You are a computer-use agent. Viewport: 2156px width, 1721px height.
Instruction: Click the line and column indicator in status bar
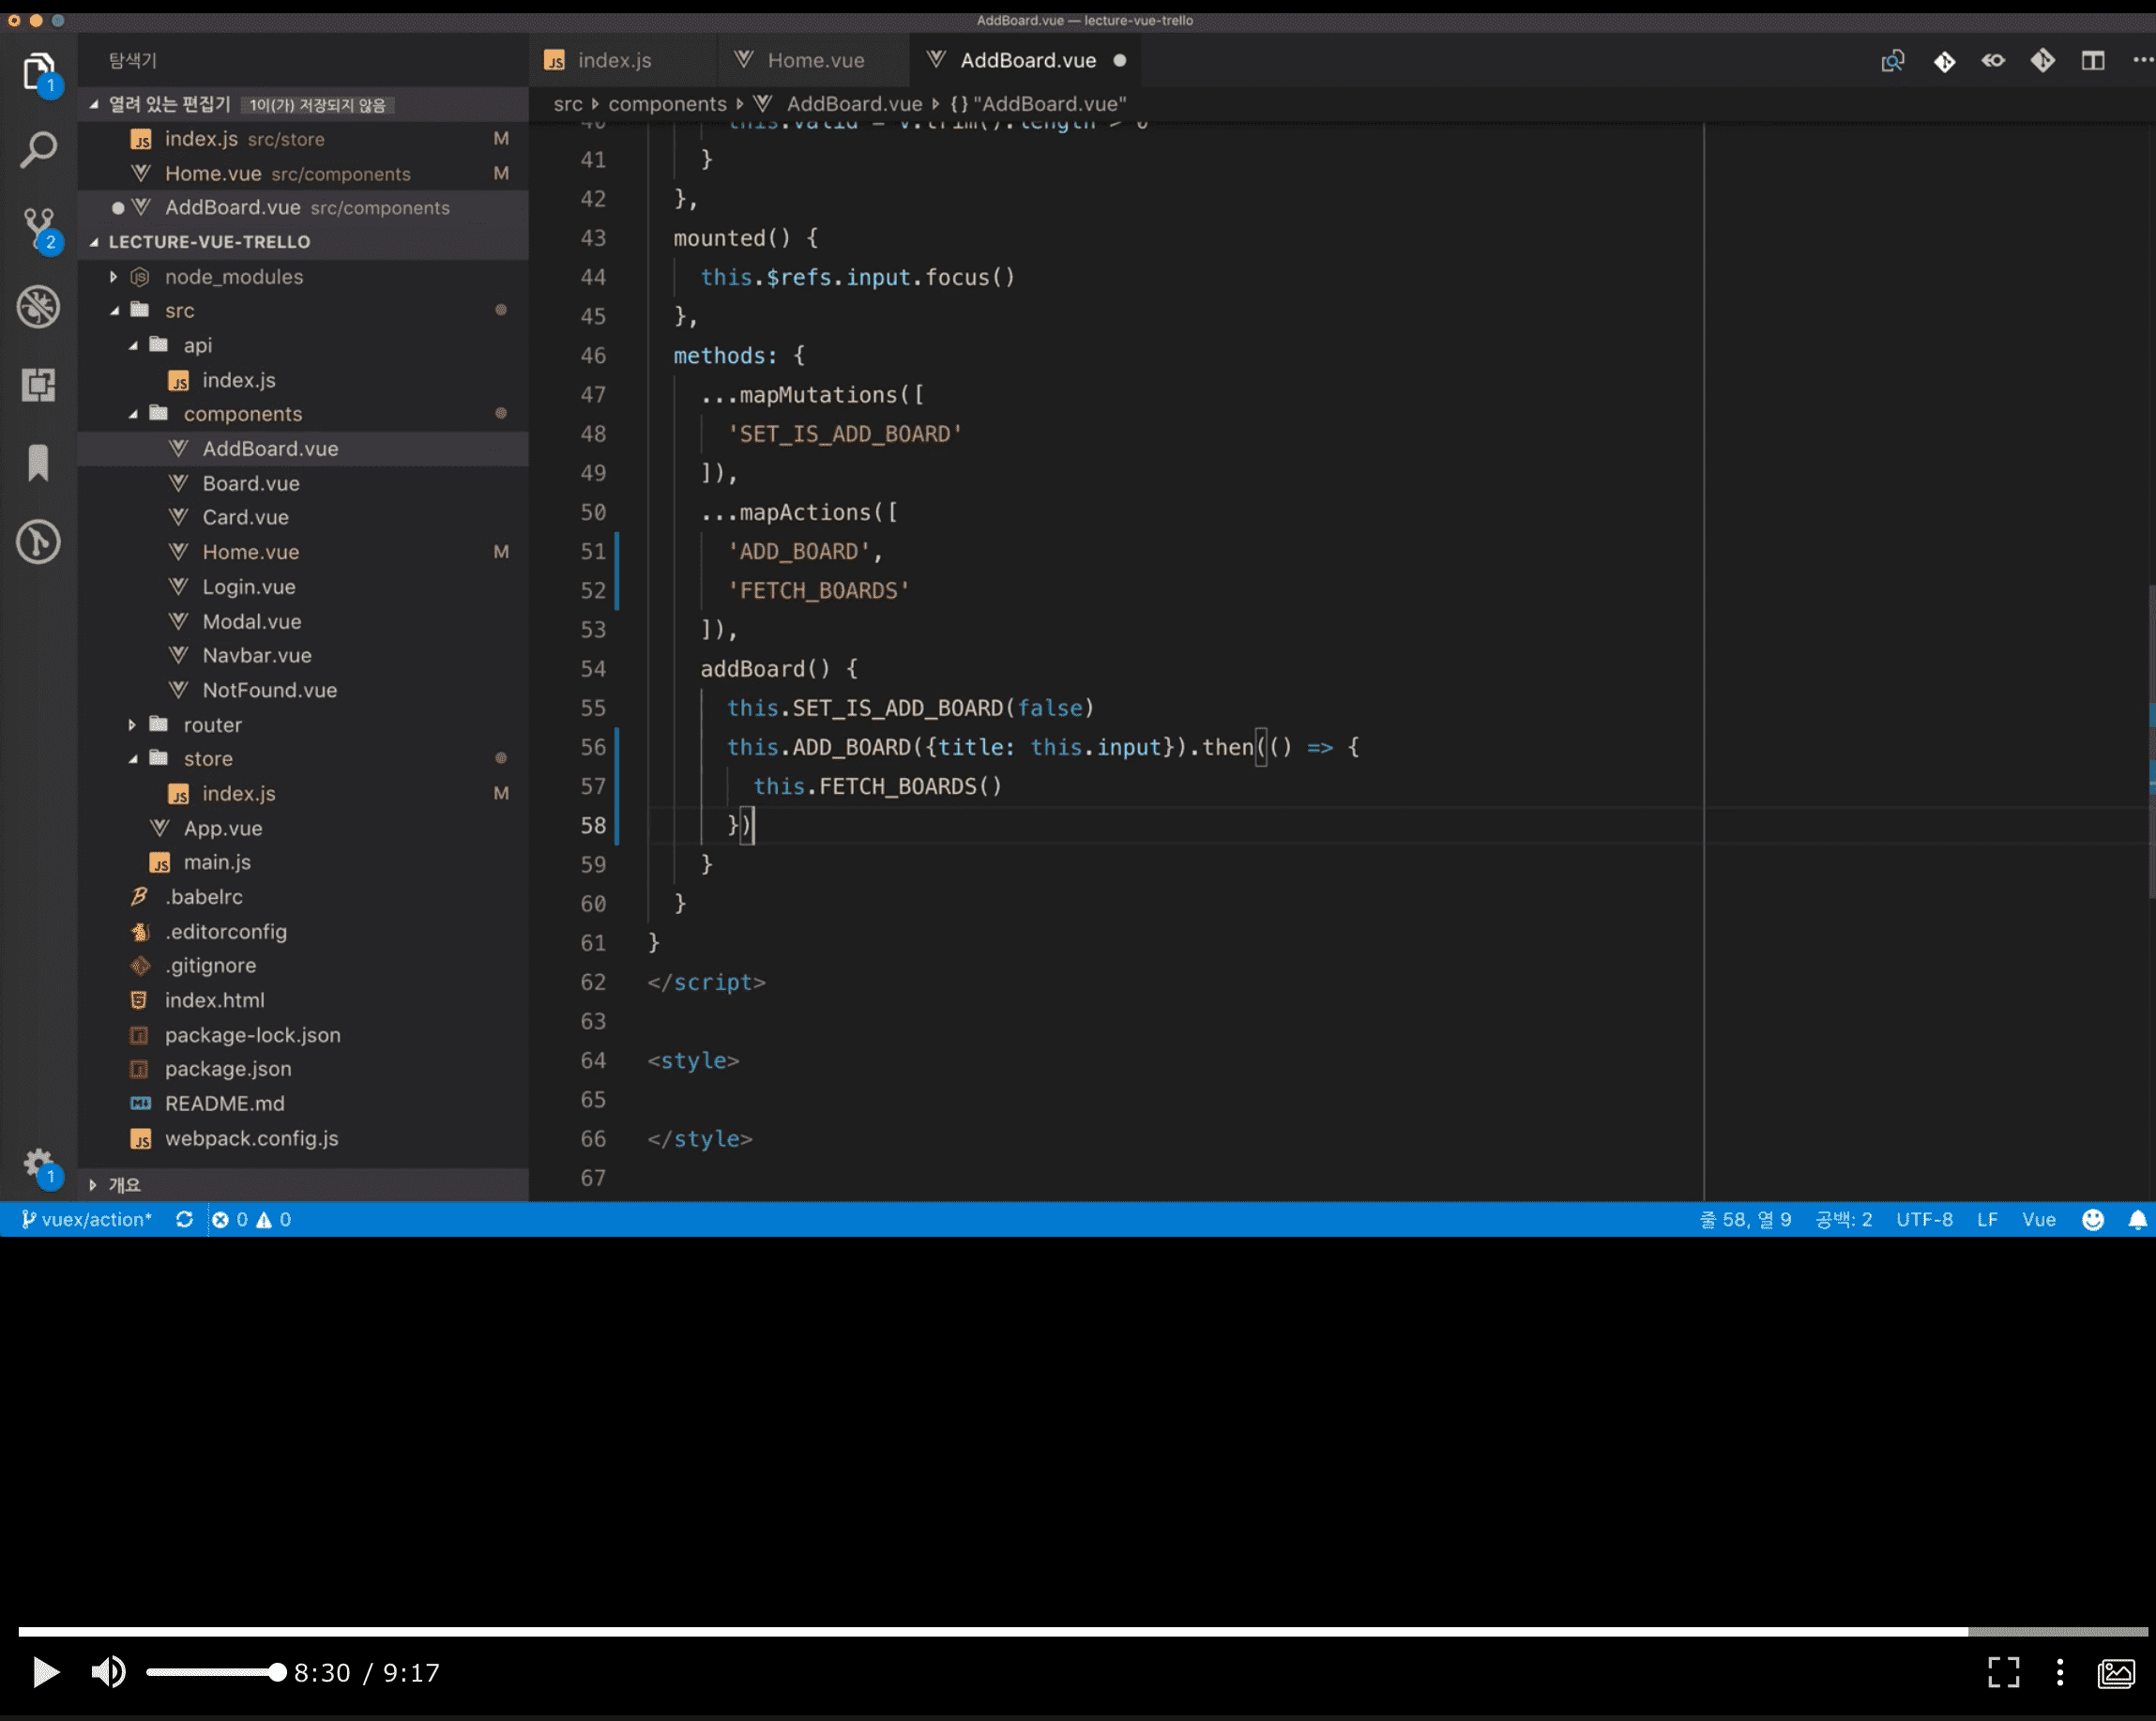tap(1745, 1220)
